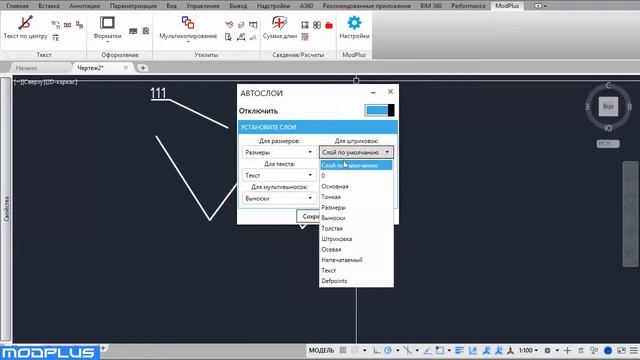Image resolution: width=640 pixels, height=360 pixels.
Task: Click the four-squares icon beside the red briefcase
Action: point(317,25)
